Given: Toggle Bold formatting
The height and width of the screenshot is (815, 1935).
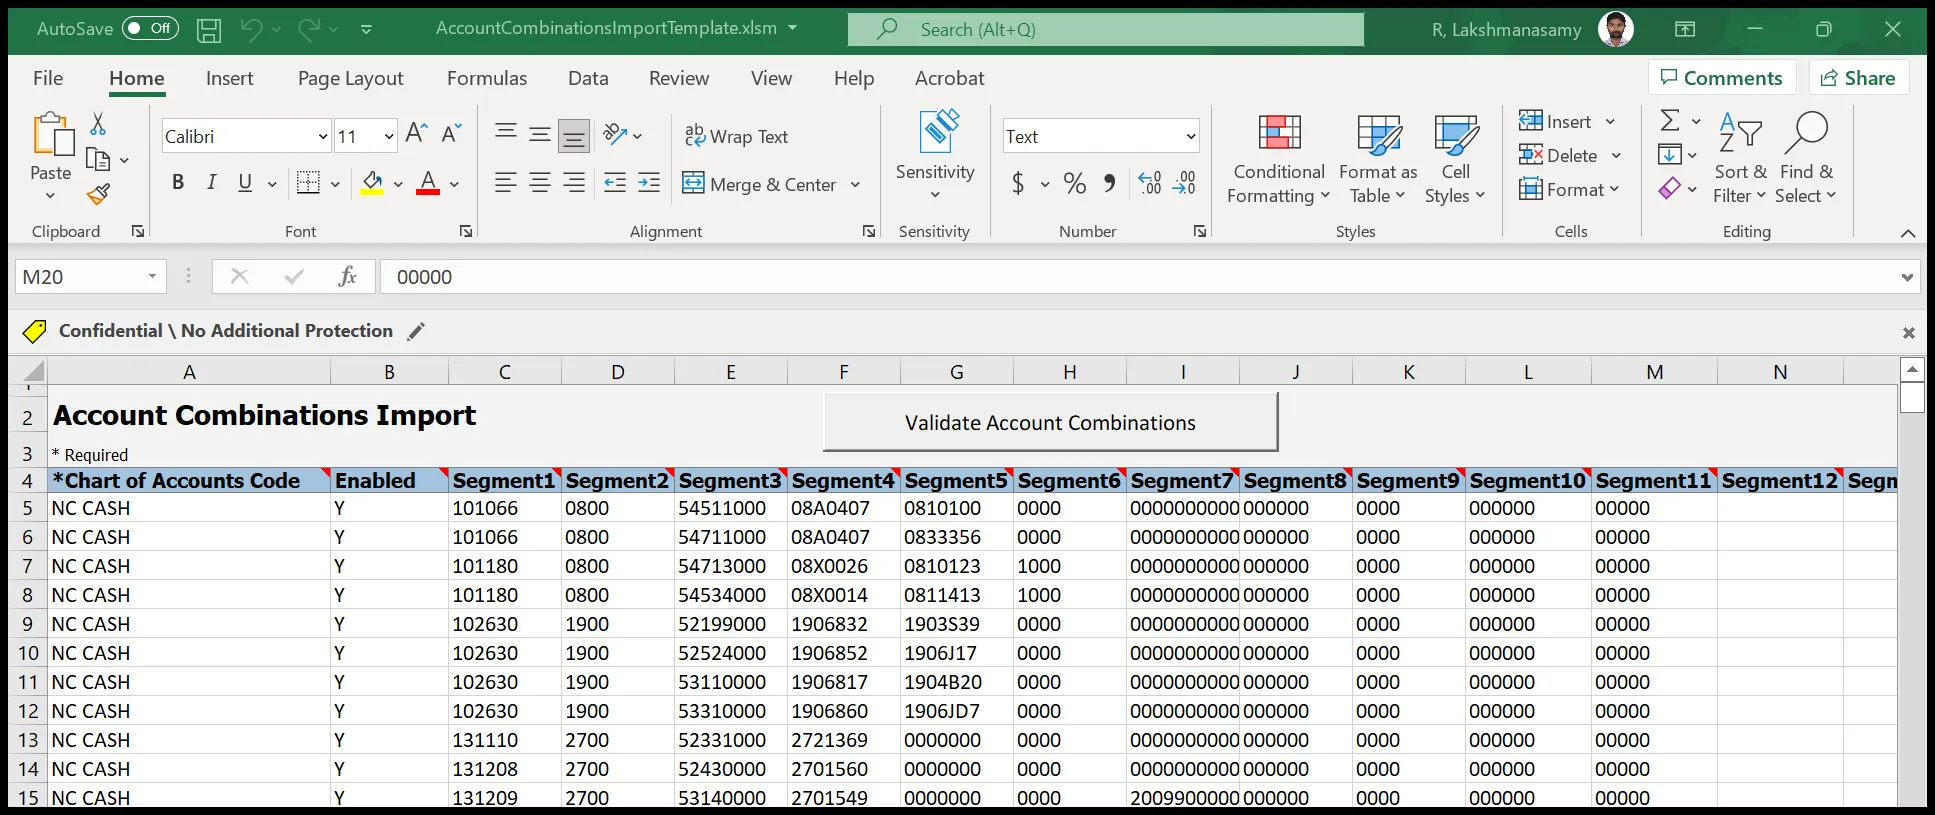Looking at the screenshot, I should click(178, 183).
